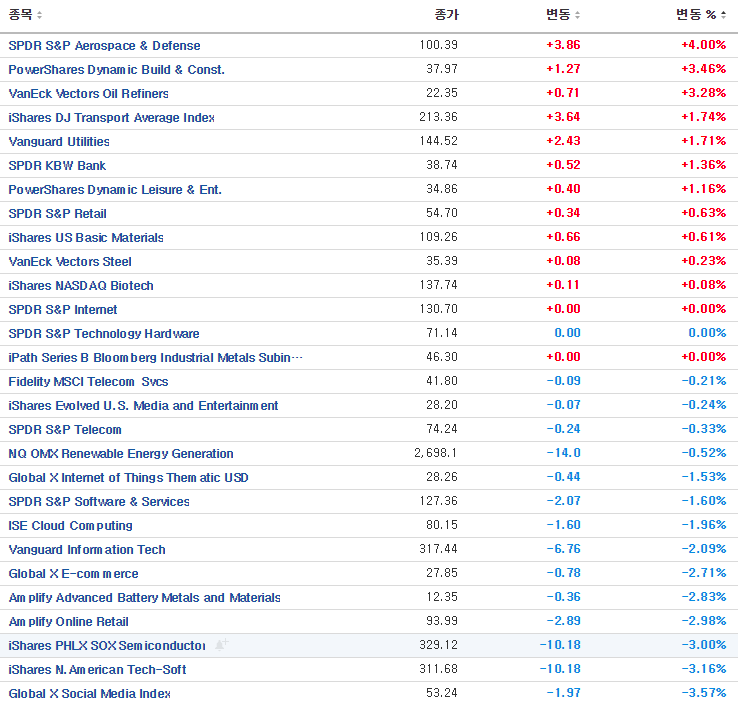Open Vanguard Utilities link

pos(59,142)
